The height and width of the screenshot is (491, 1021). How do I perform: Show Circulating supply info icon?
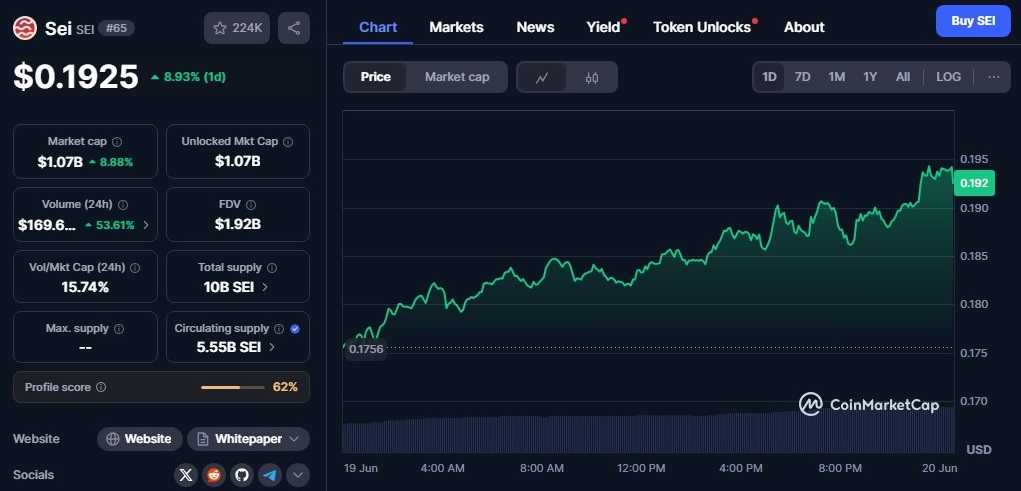coord(279,329)
